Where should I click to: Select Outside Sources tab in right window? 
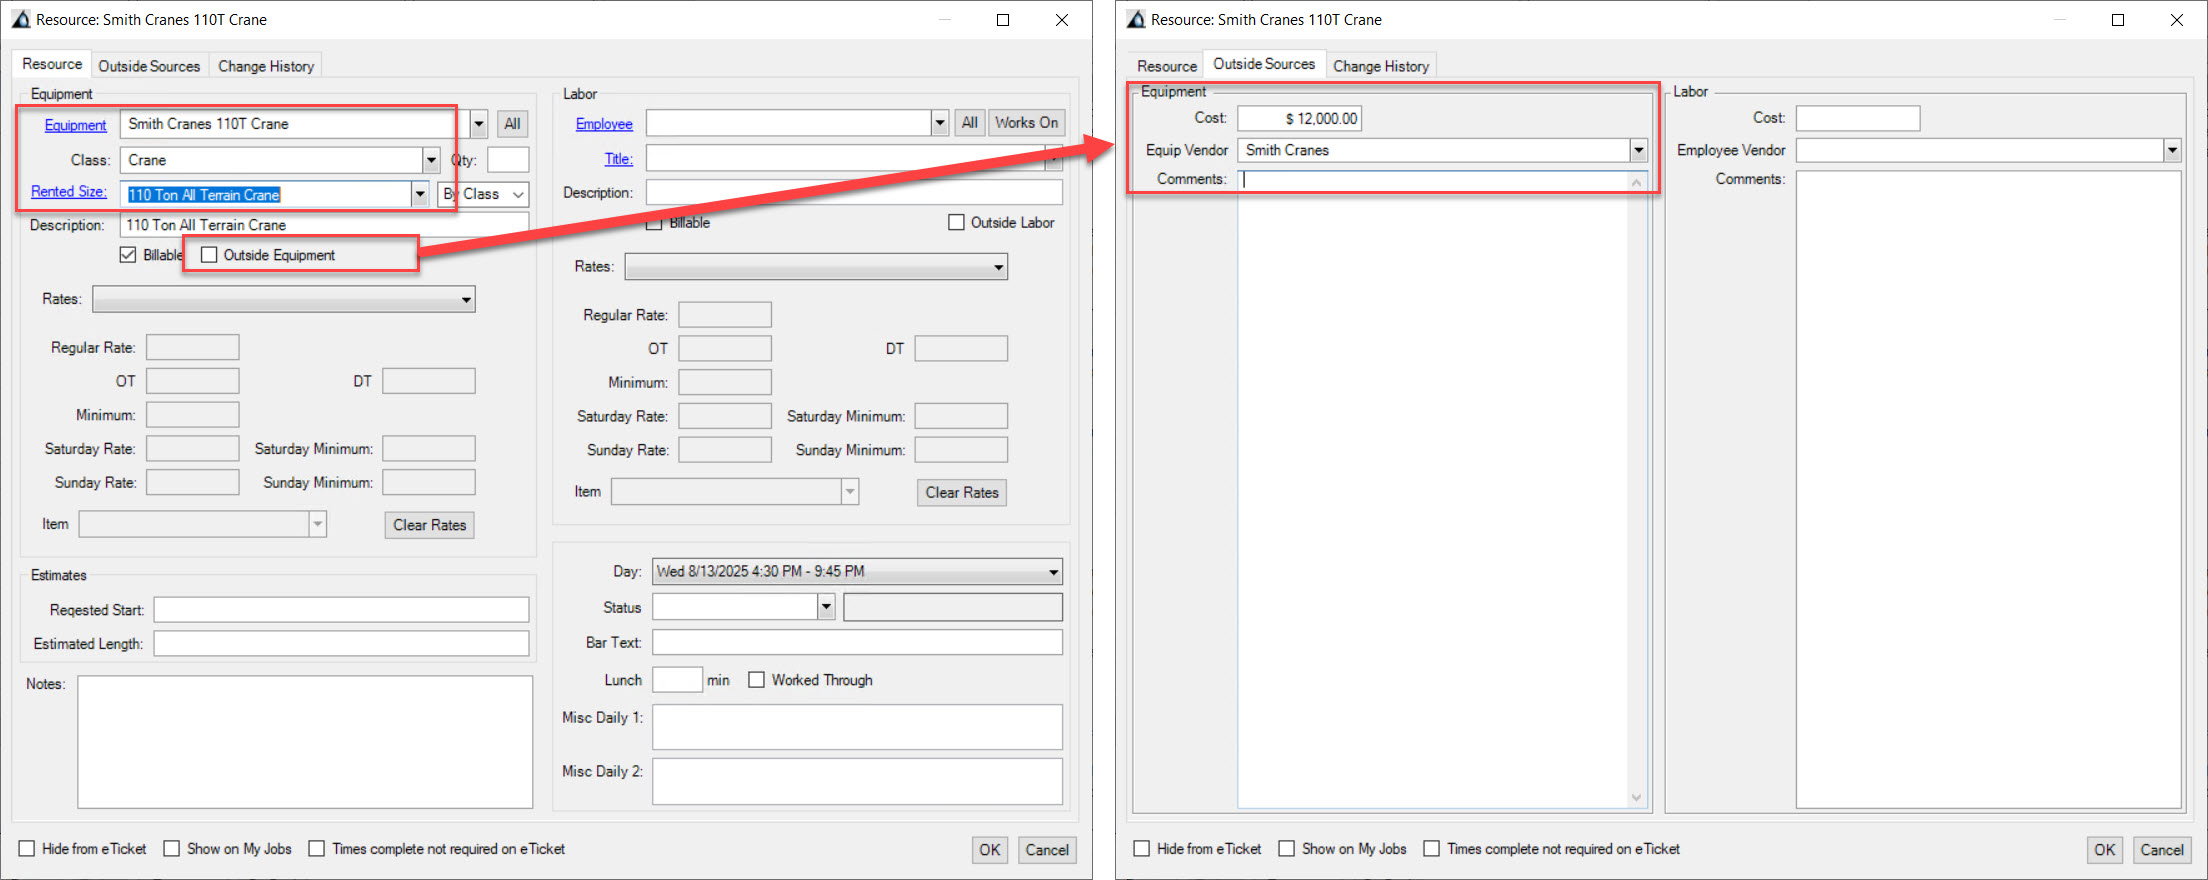(1264, 64)
